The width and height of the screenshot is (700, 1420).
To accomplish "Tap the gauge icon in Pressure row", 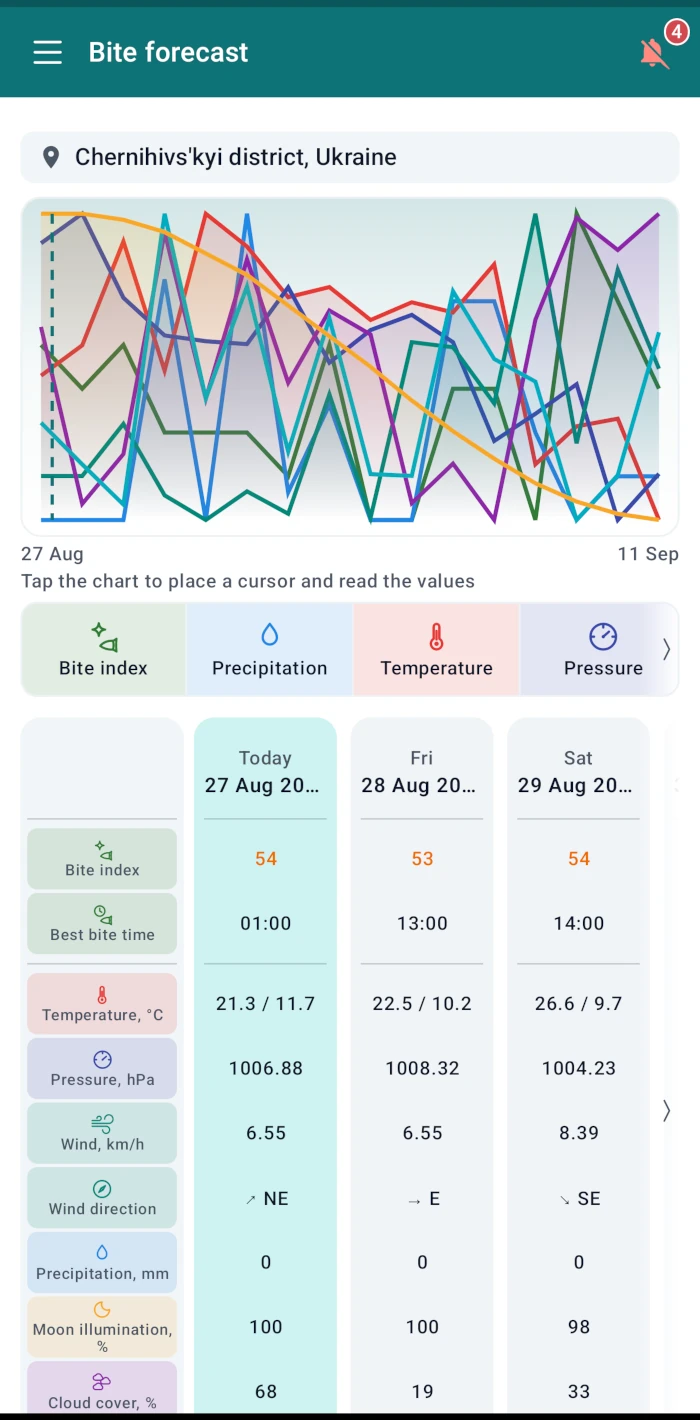I will click(102, 1060).
